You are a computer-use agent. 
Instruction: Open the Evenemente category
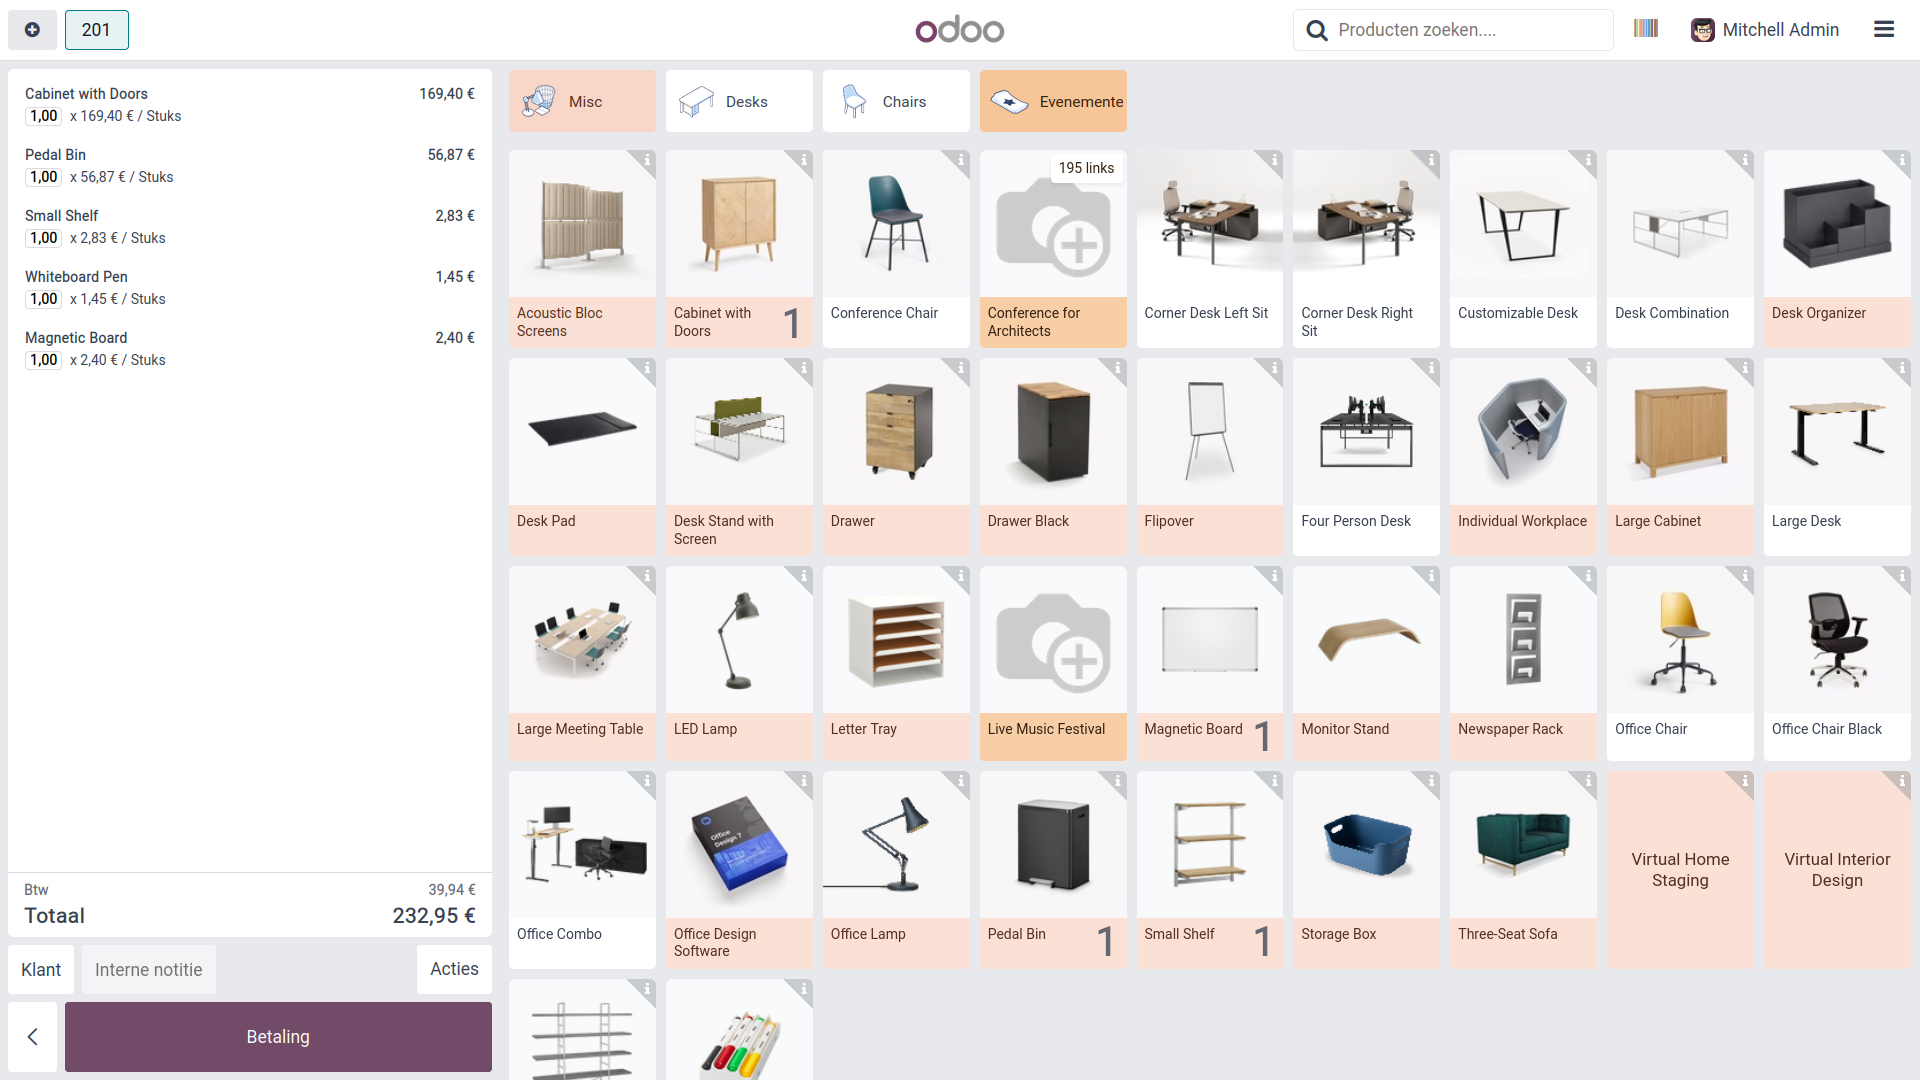point(1053,101)
